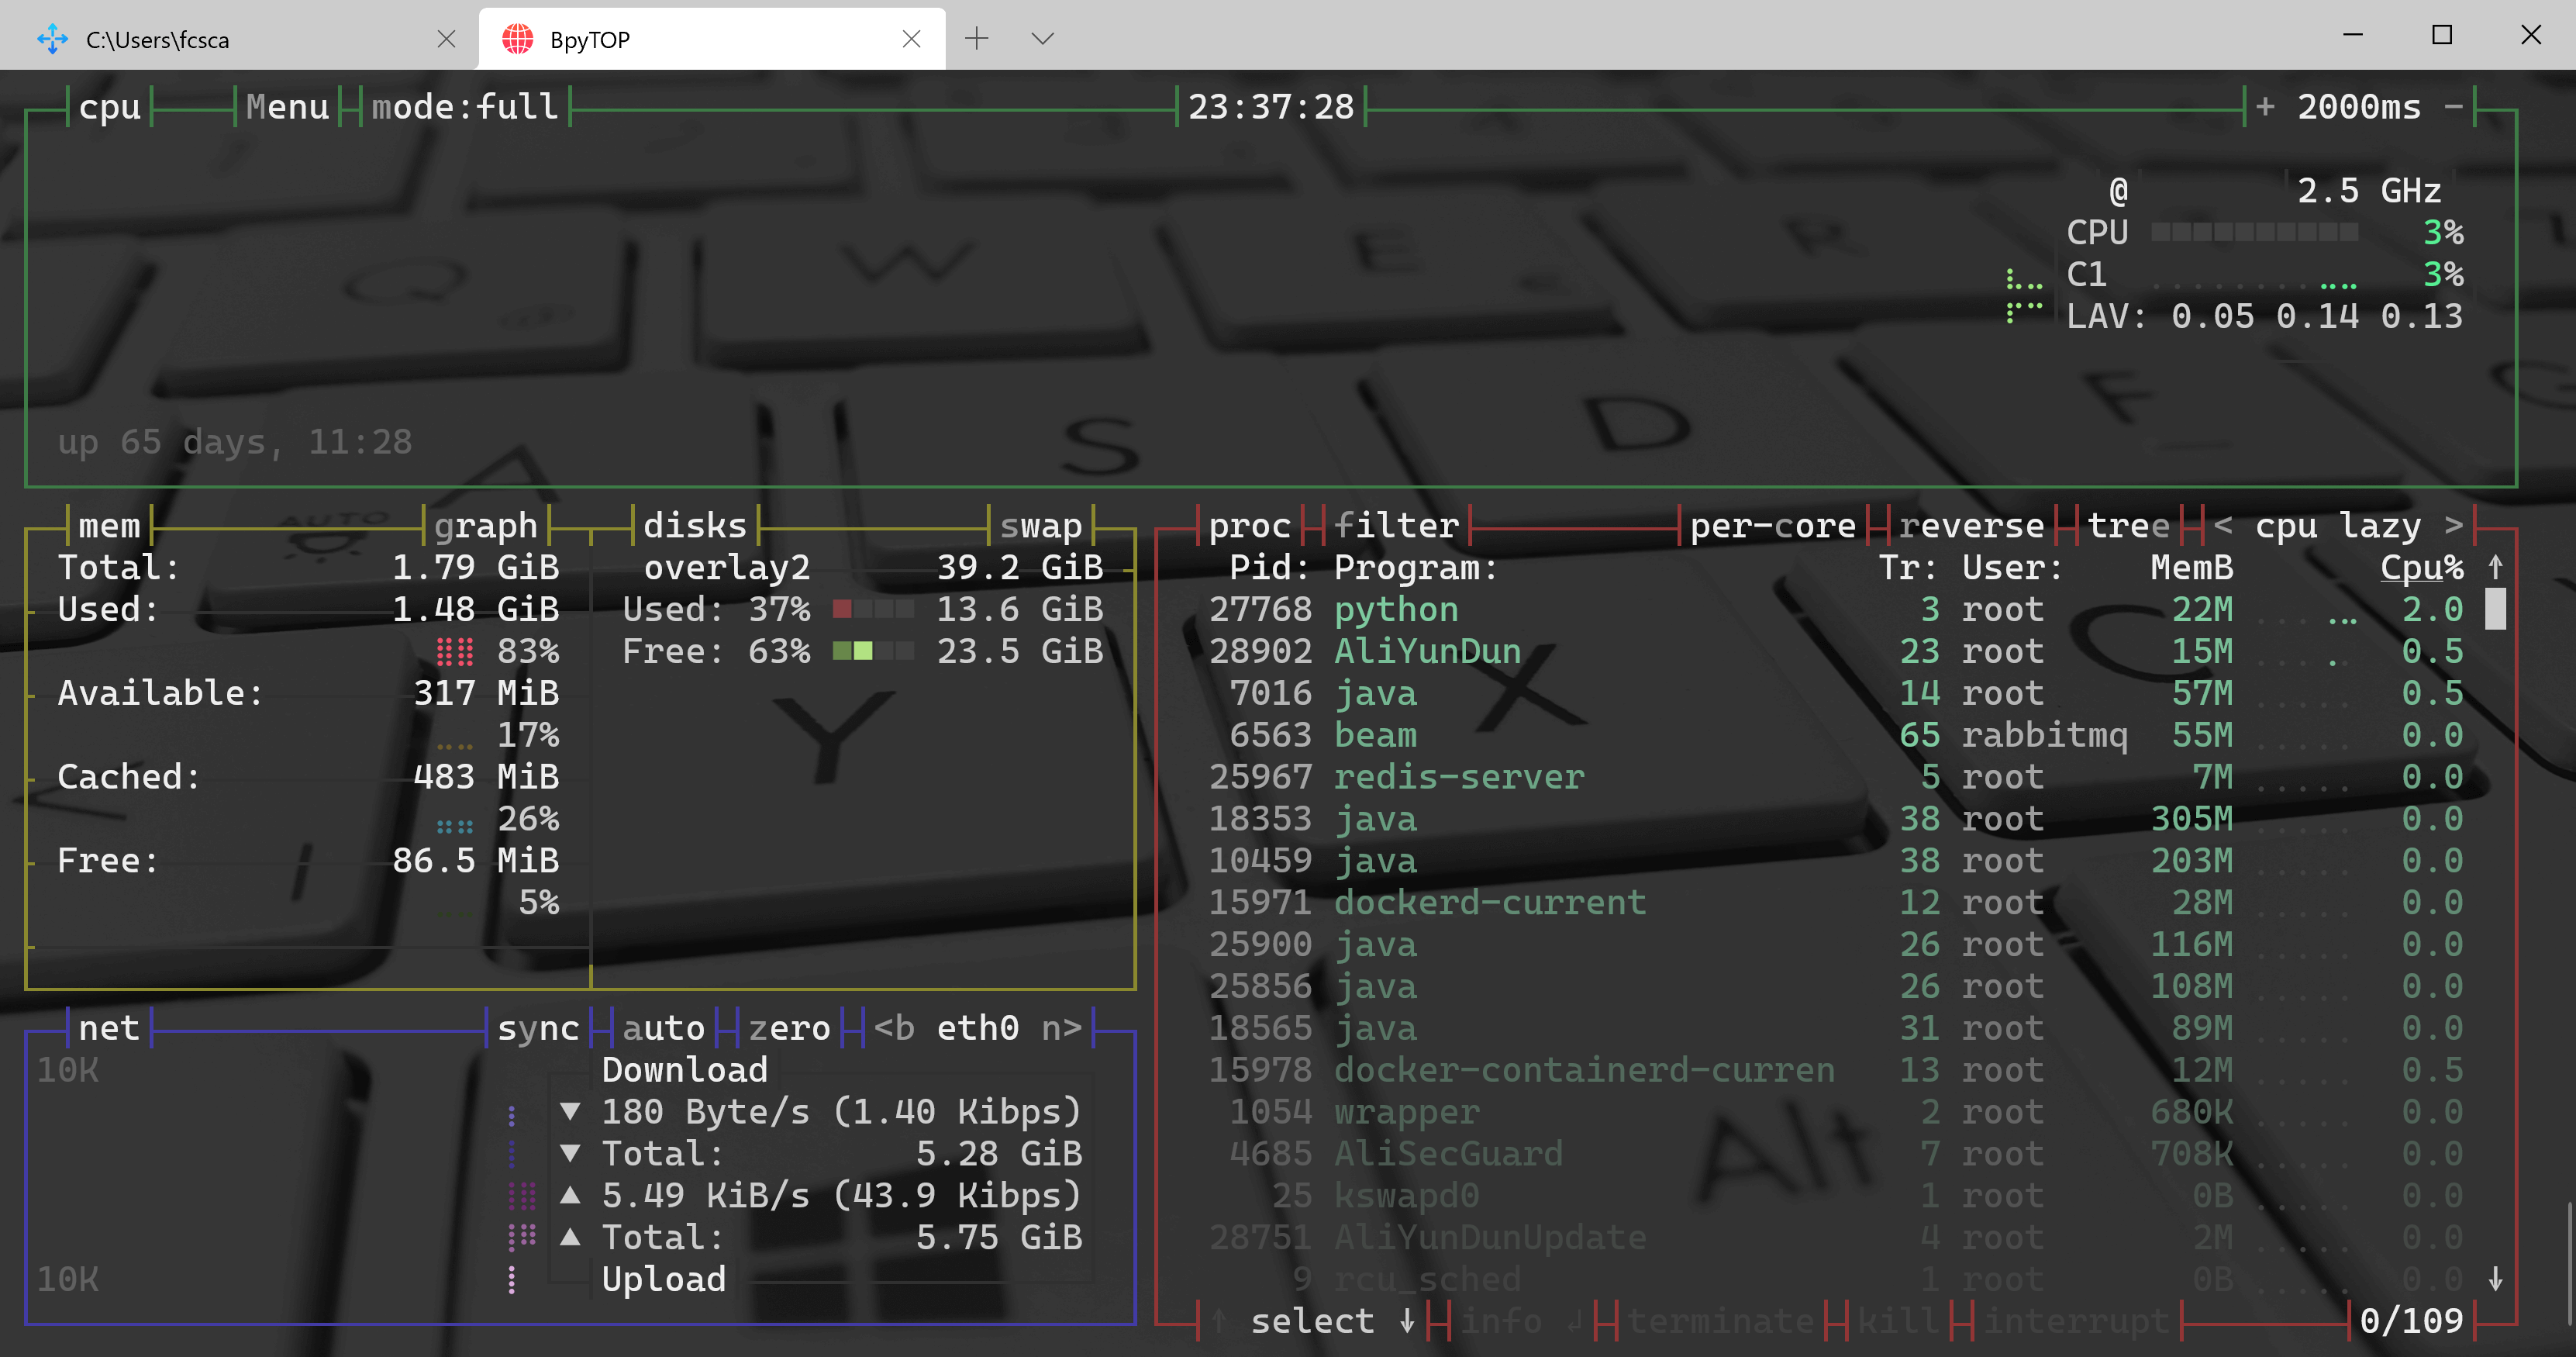Screen dimensions: 2576x1357
Task: Toggle per-core CPU usage in proc box
Action: (1772, 525)
